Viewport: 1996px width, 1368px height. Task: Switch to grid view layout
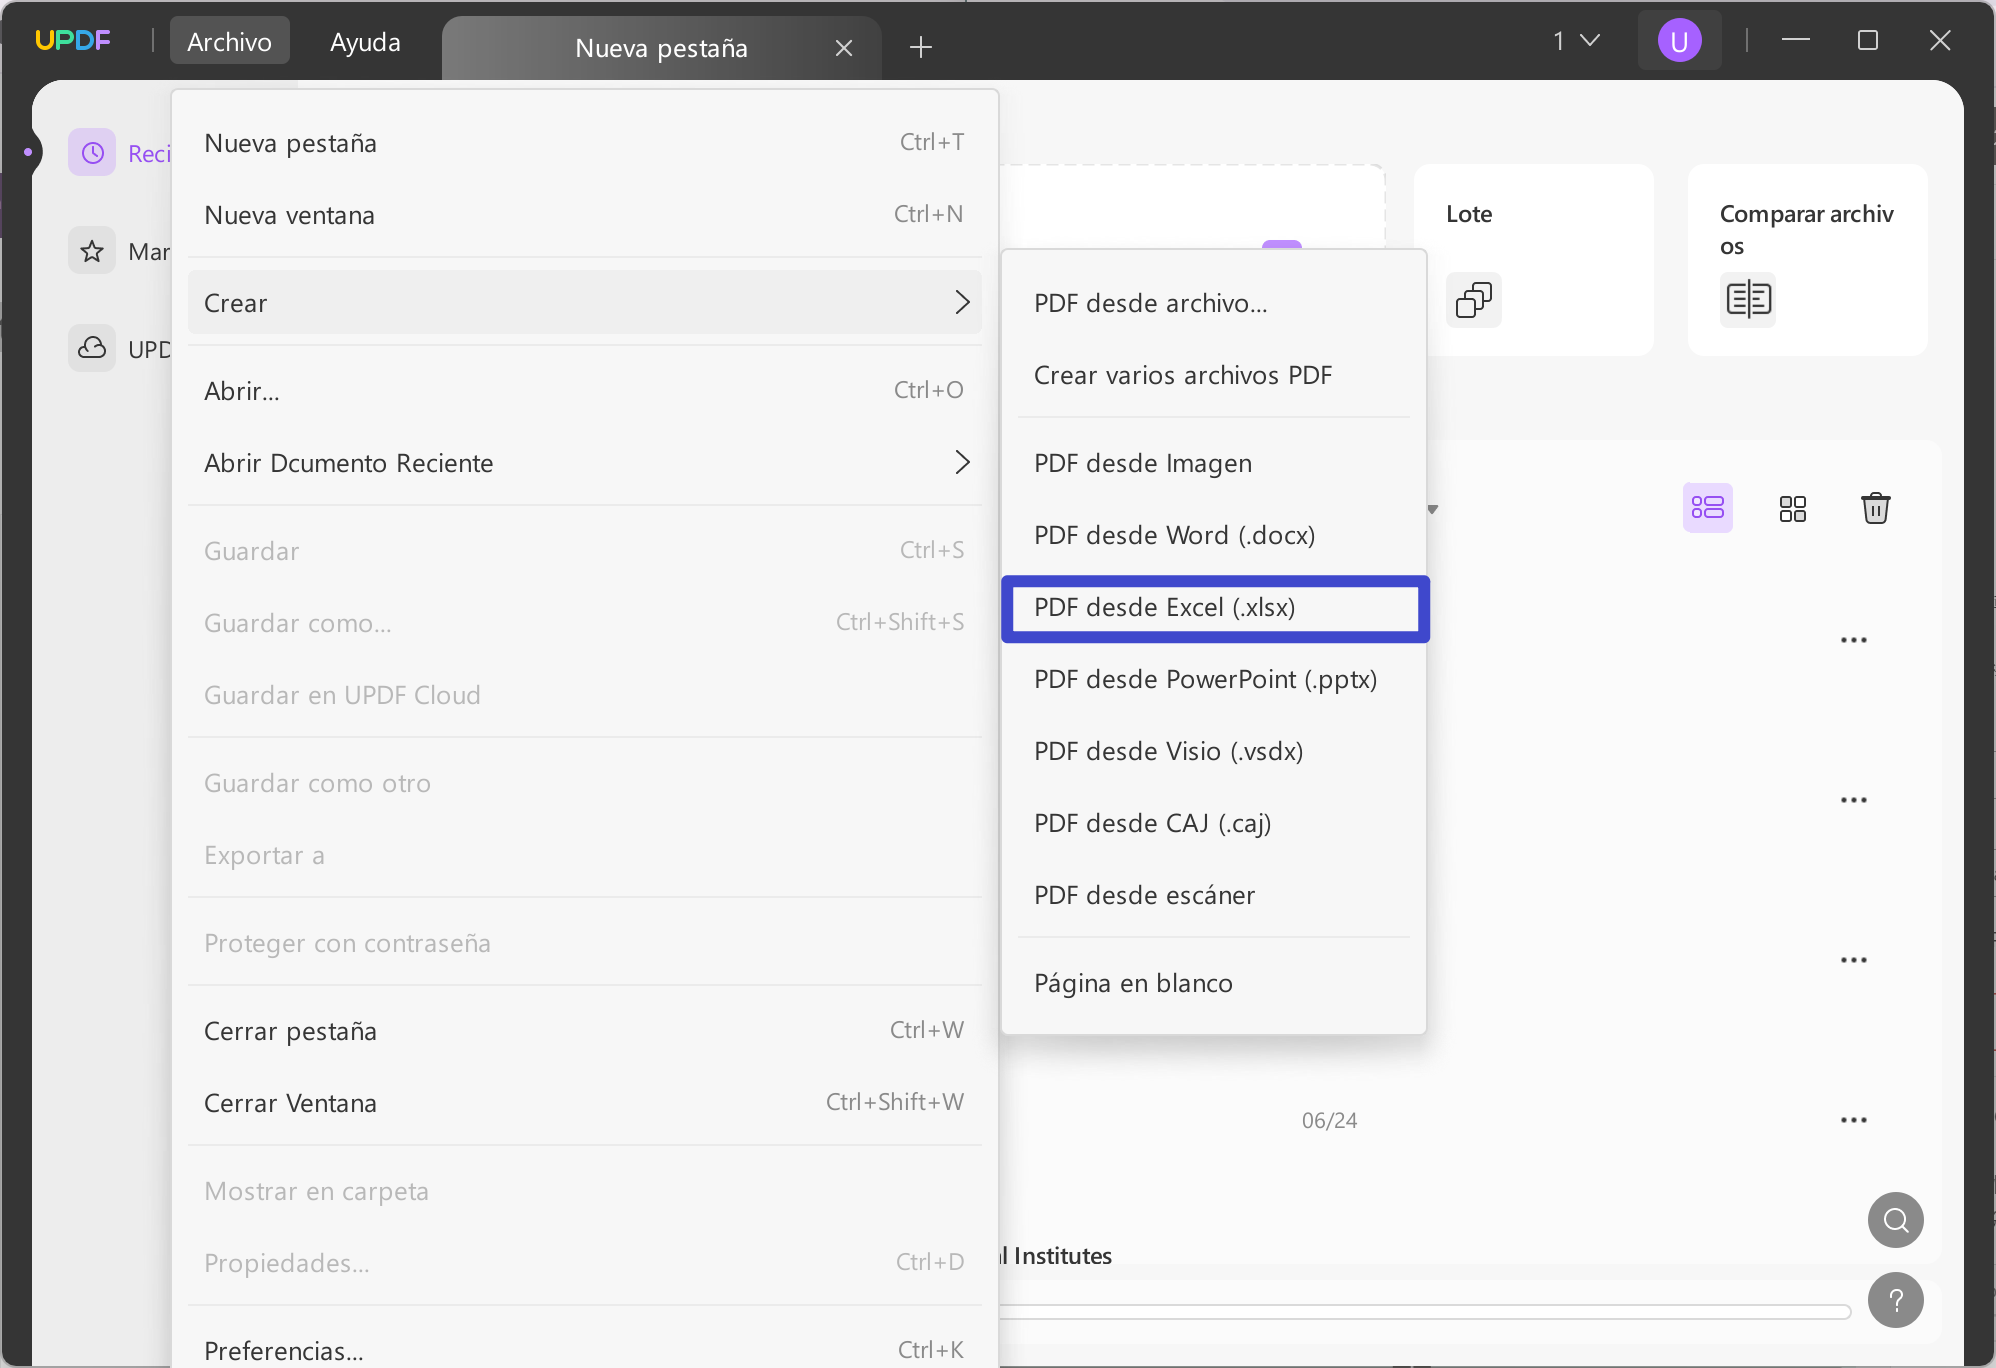pos(1792,508)
